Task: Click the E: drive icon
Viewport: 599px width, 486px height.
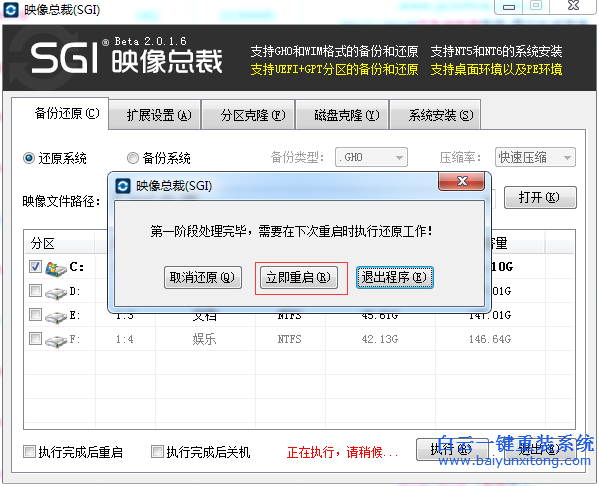Action: pos(56,317)
